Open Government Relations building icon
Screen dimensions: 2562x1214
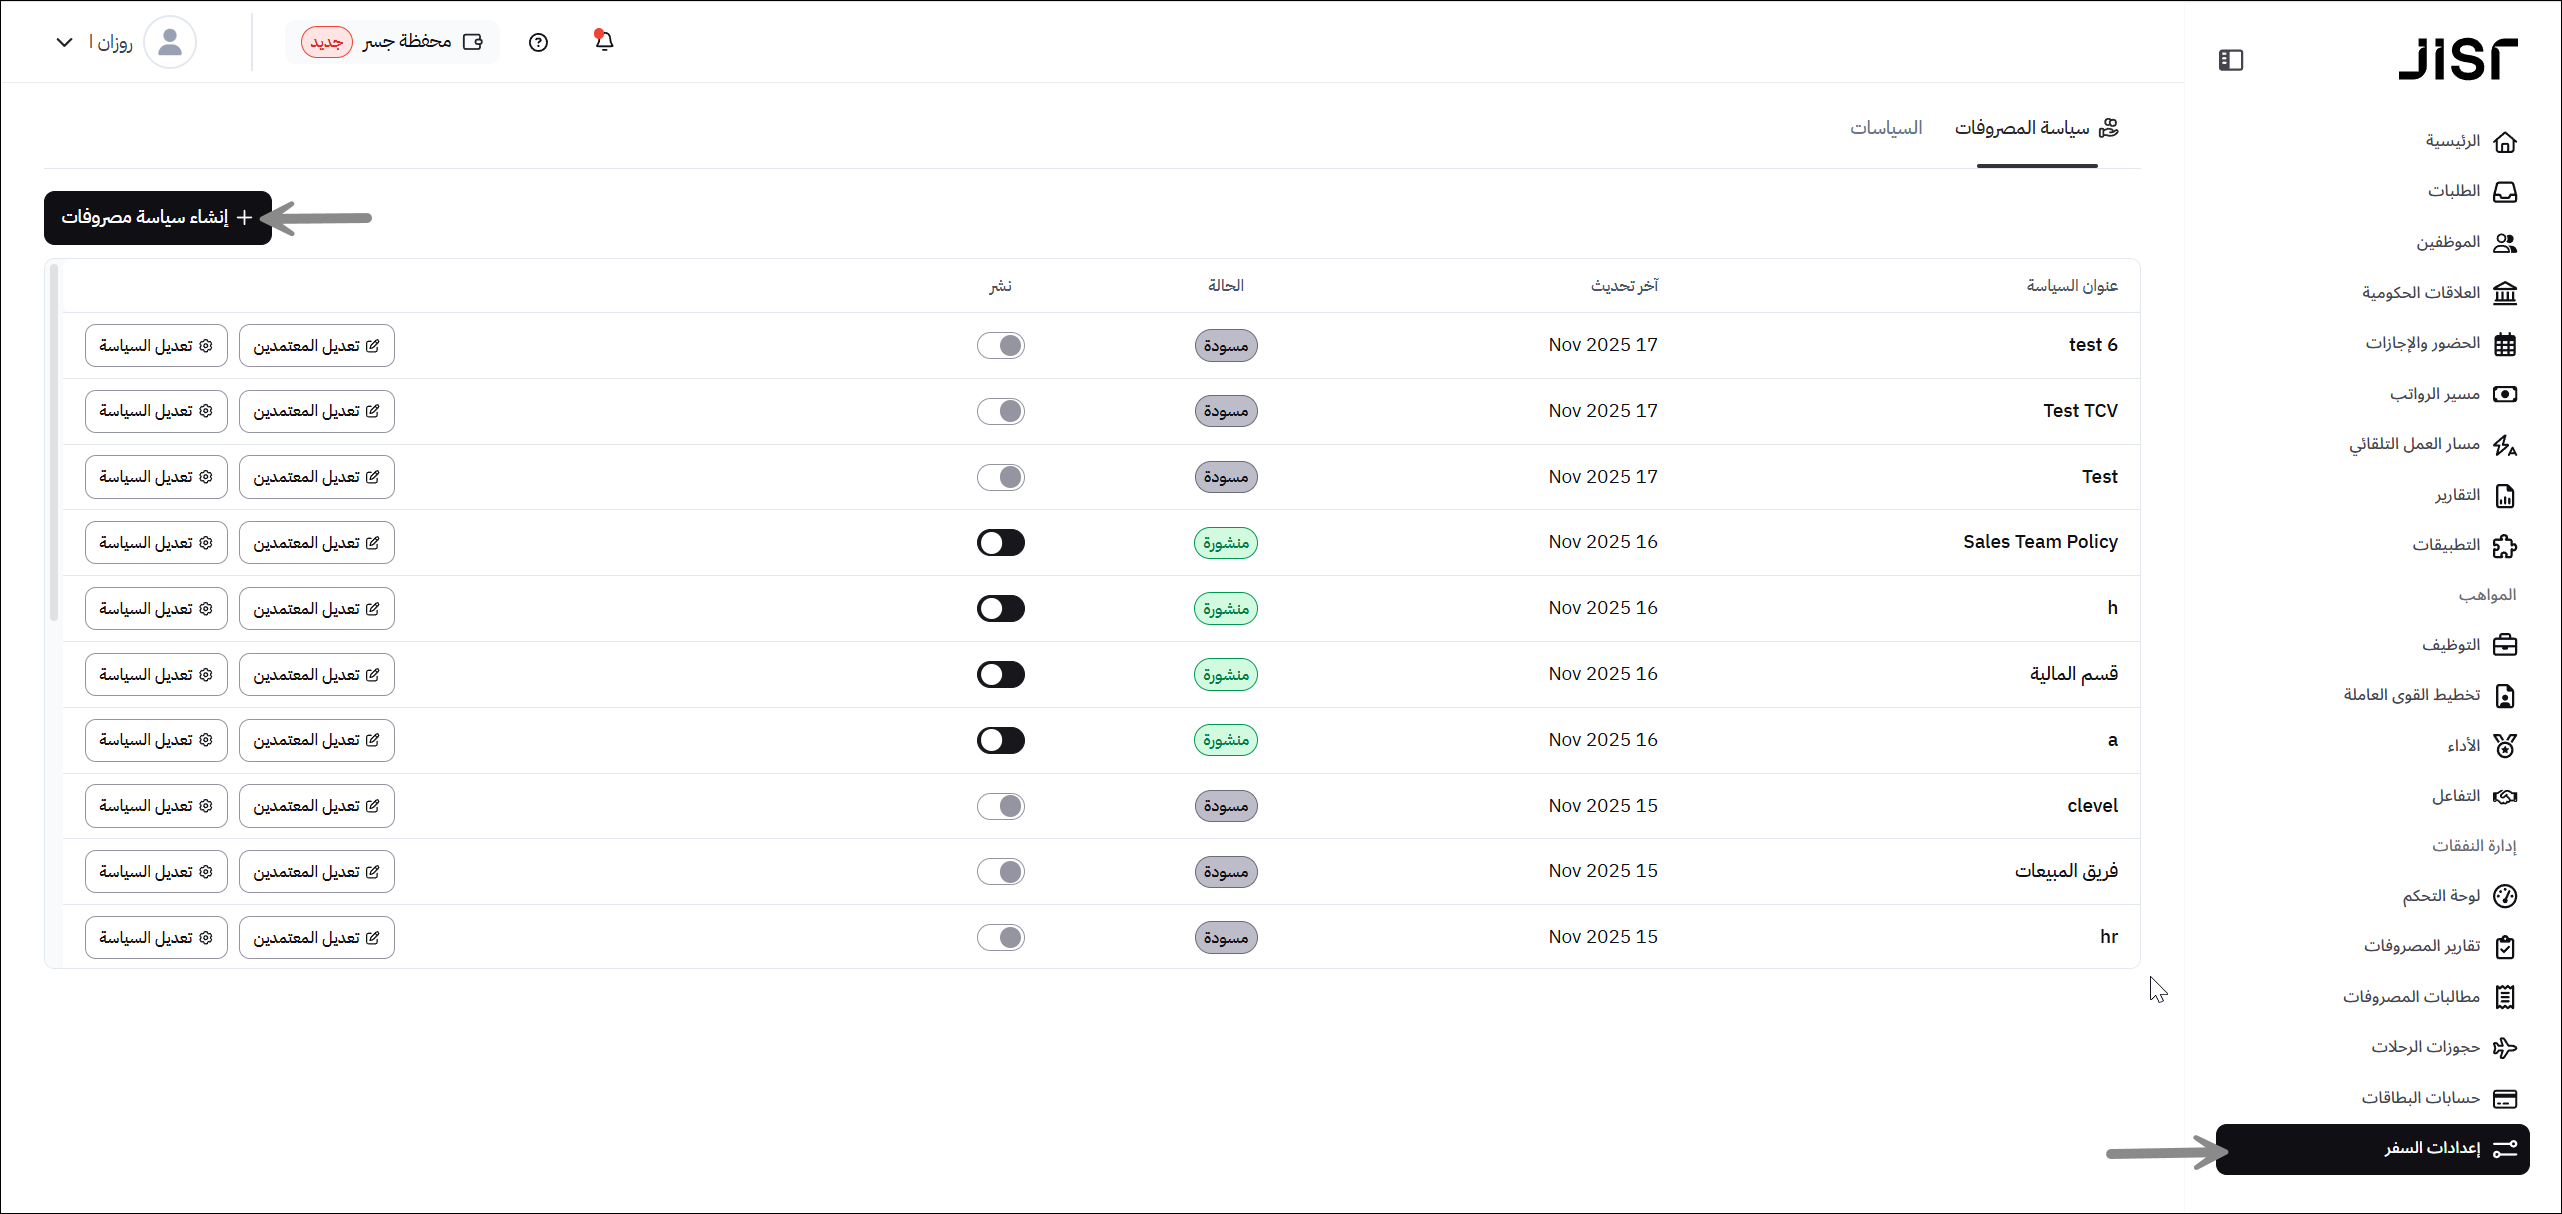pos(2505,293)
